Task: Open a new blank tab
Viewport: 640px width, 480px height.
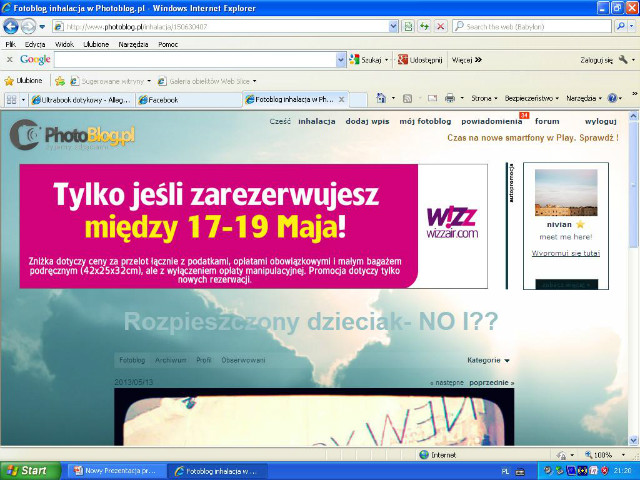Action: click(x=358, y=99)
